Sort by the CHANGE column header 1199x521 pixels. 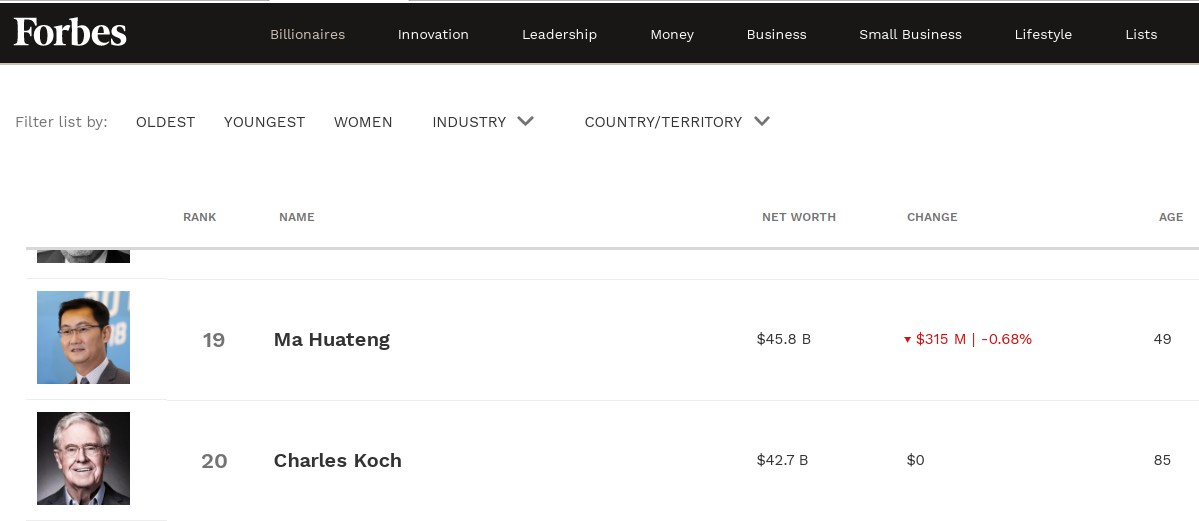click(932, 217)
